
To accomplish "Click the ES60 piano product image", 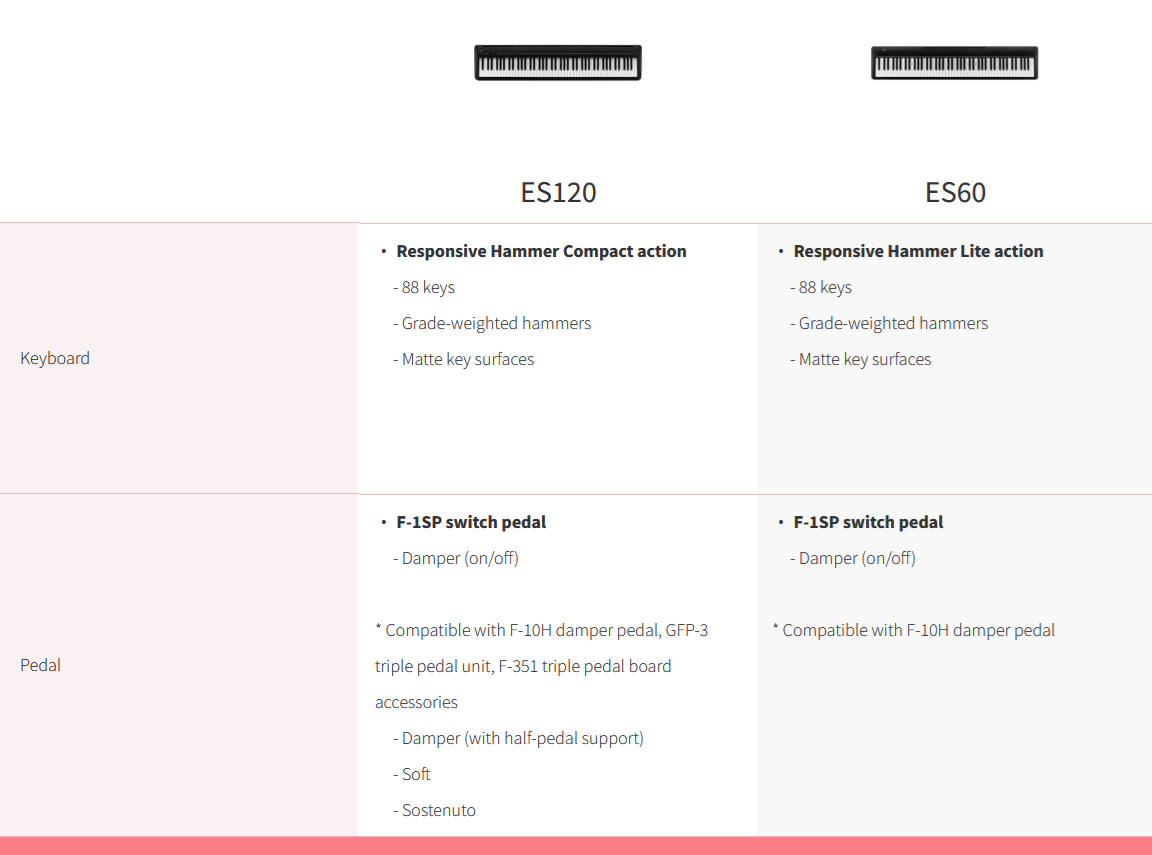I will (954, 62).
